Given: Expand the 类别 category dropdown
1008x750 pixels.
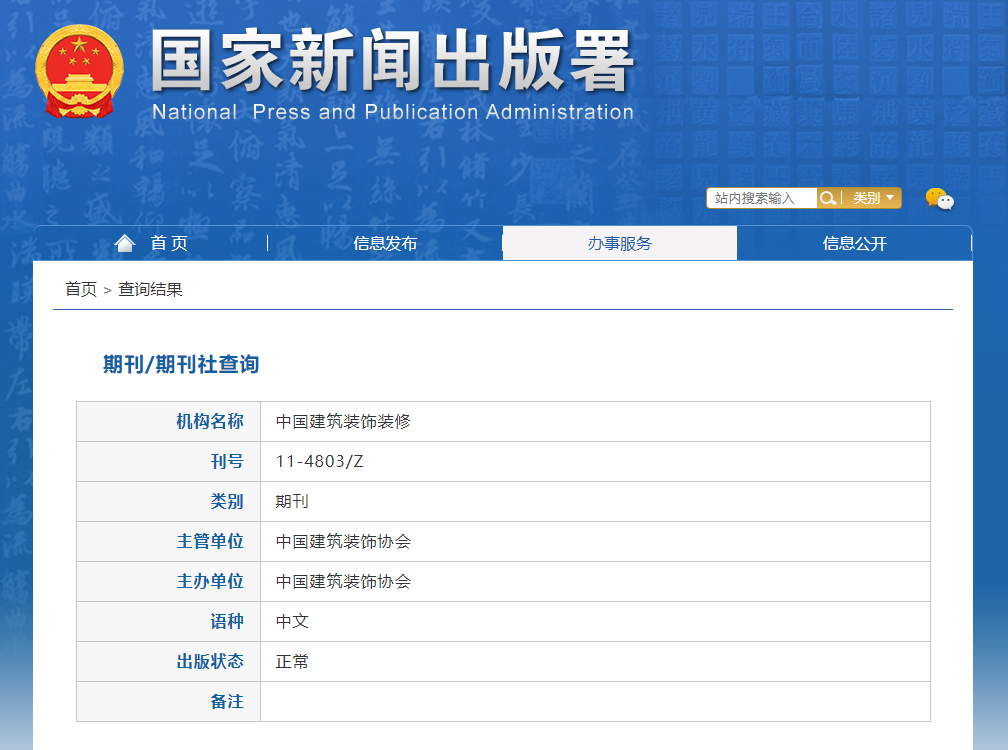Looking at the screenshot, I should click(873, 198).
